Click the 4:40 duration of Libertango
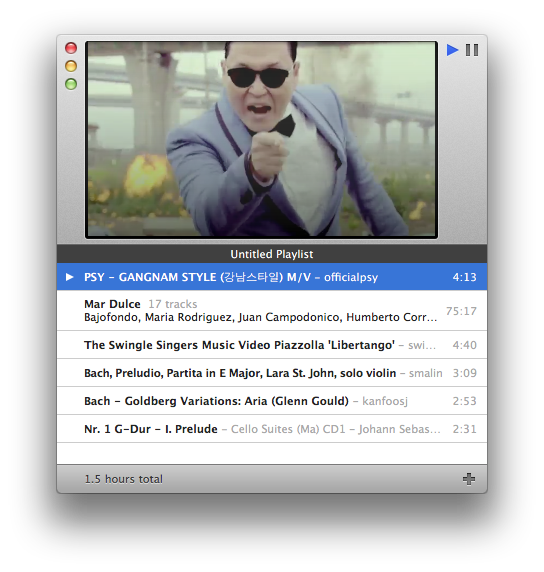The width and height of the screenshot is (544, 572). point(464,345)
